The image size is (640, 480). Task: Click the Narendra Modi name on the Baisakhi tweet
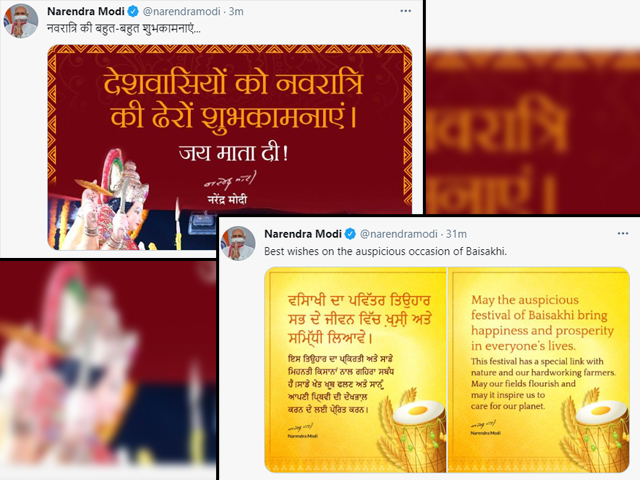tap(303, 234)
